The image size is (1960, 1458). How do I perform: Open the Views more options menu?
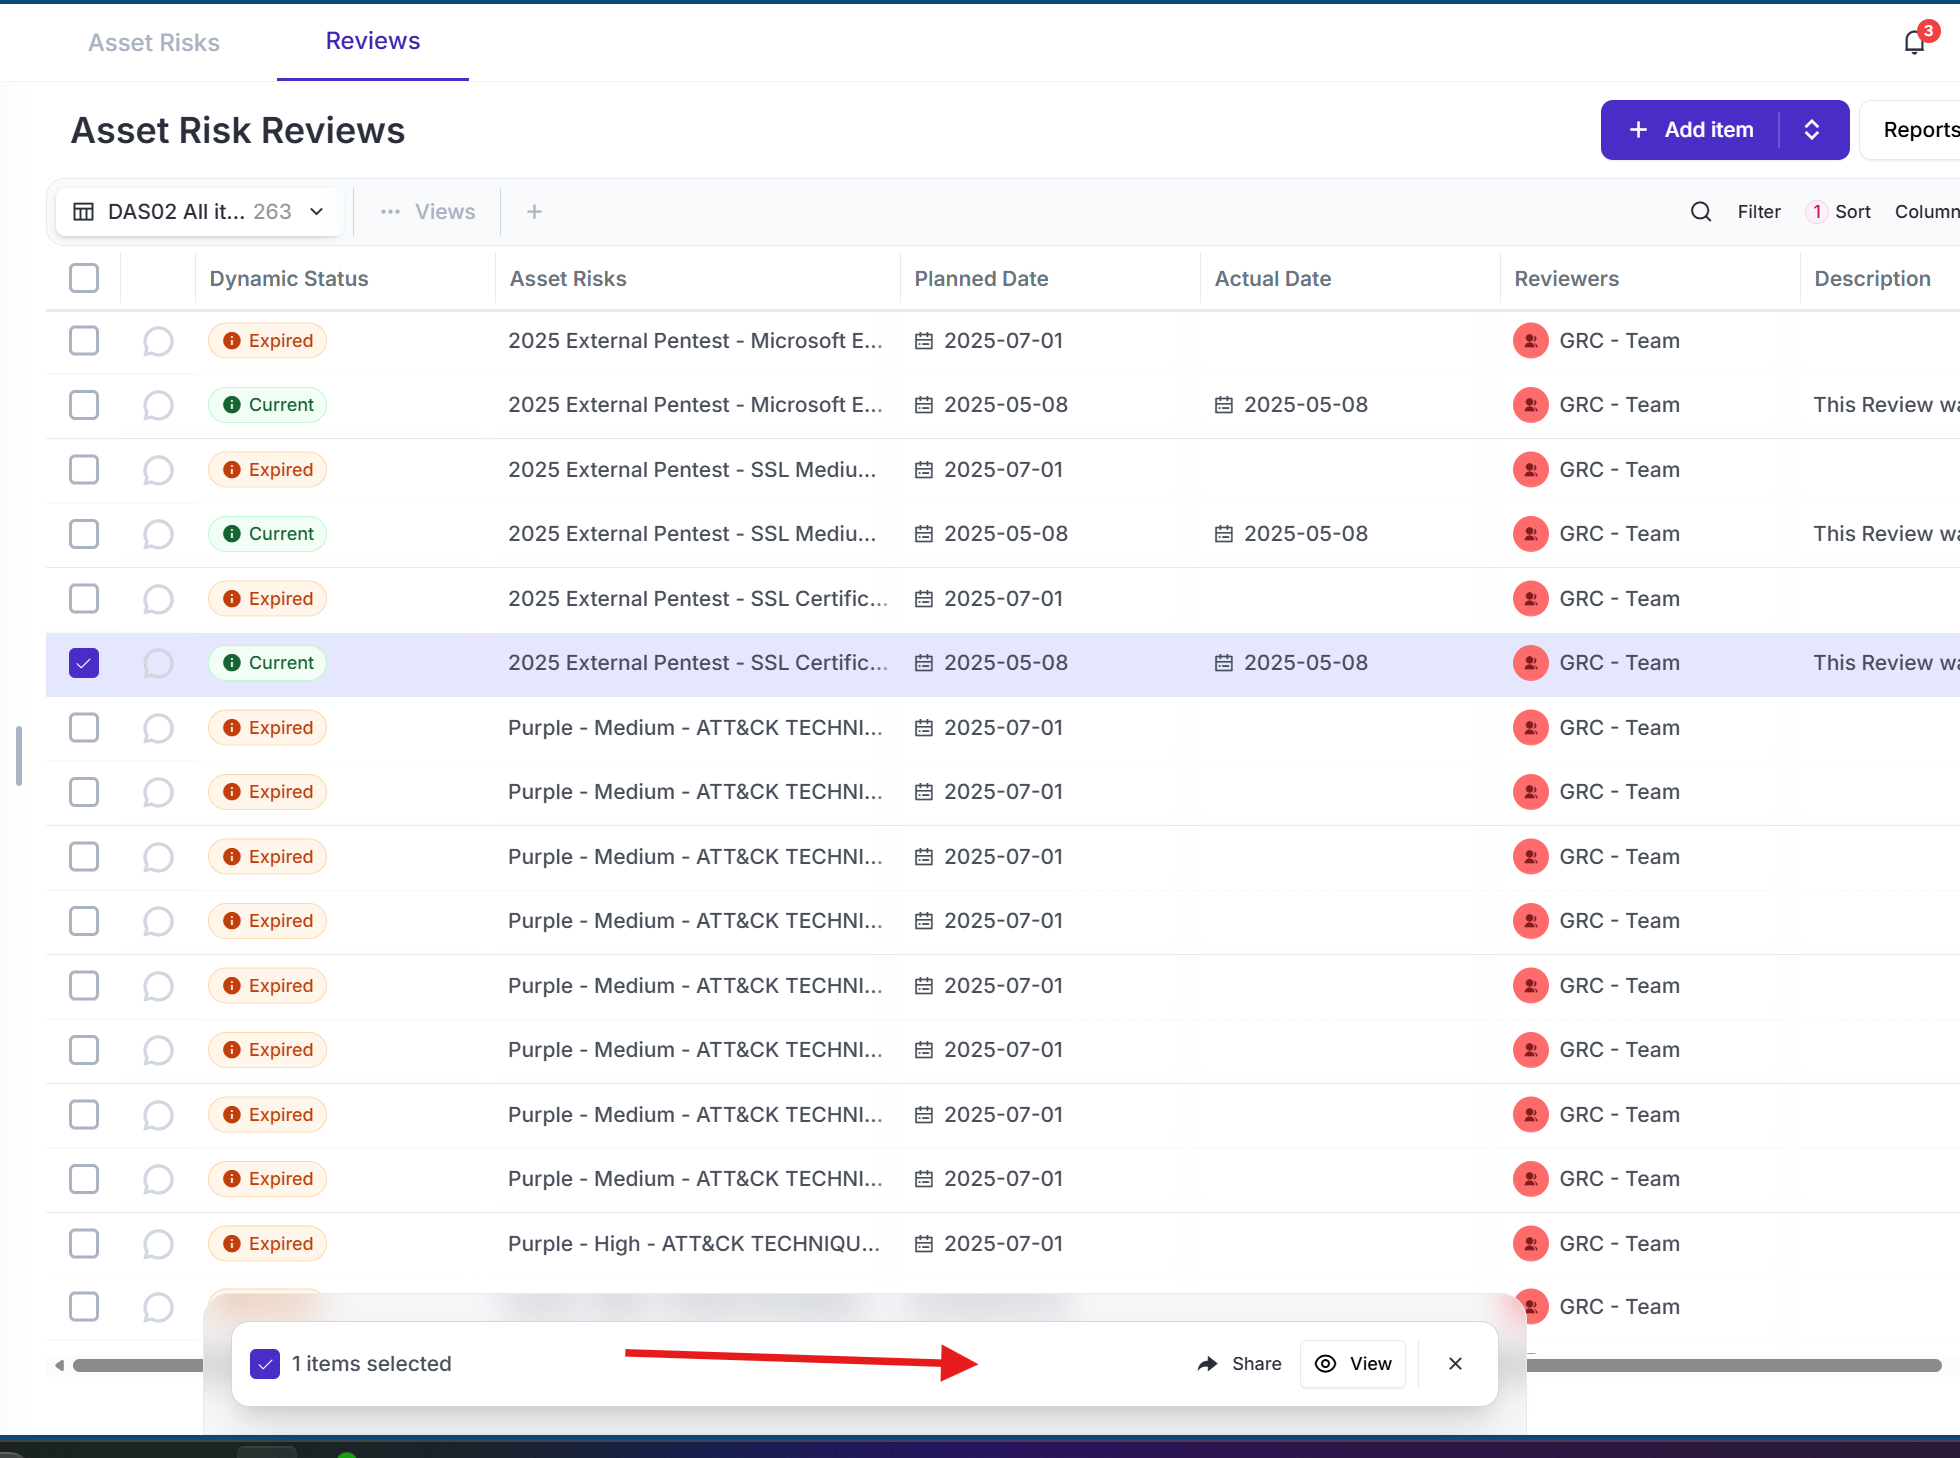(390, 211)
